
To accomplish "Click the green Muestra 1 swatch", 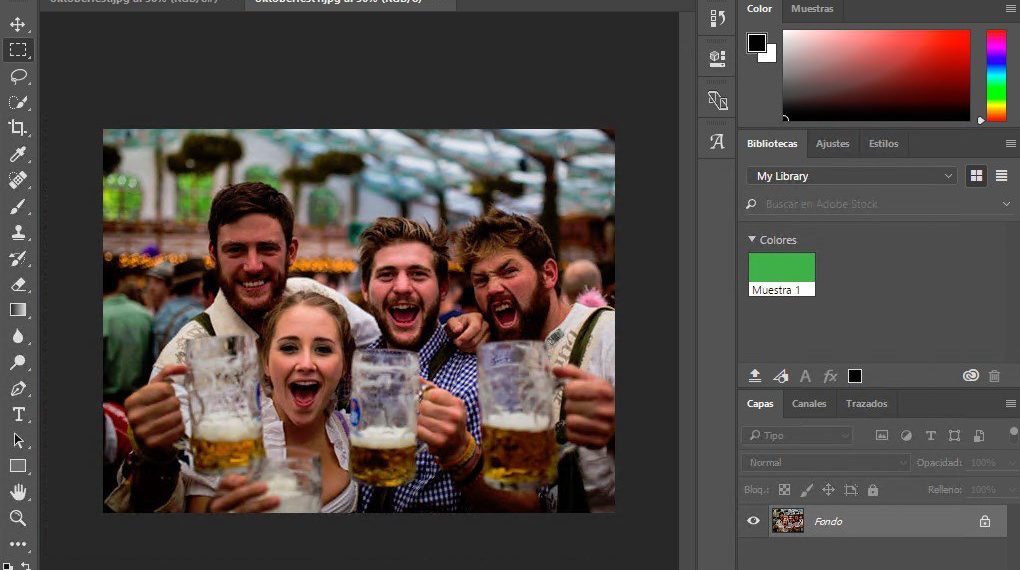I will [782, 268].
